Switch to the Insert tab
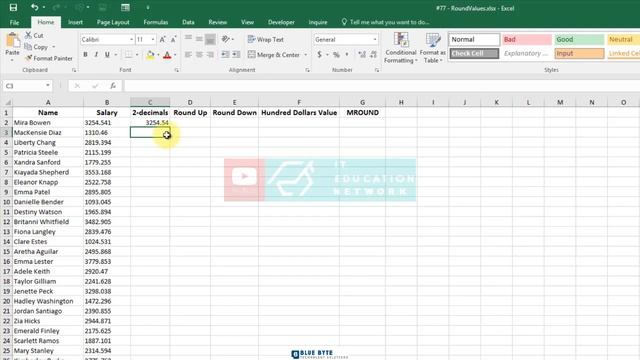 pyautogui.click(x=75, y=22)
